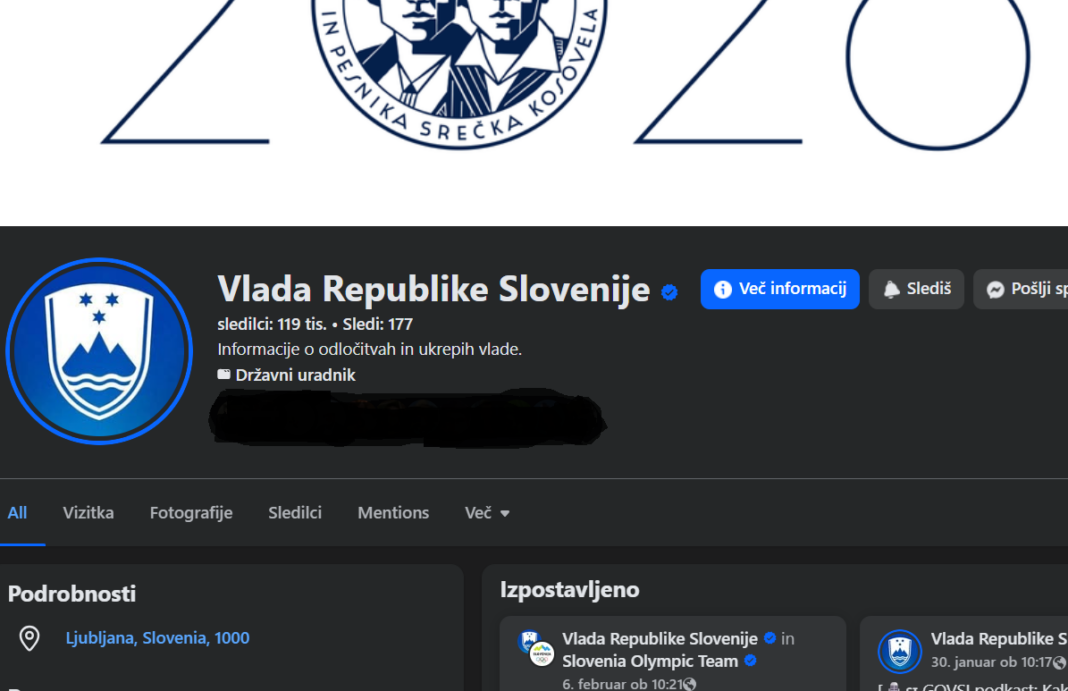Switch to the Vizitka tab
1068x691 pixels.
click(89, 513)
